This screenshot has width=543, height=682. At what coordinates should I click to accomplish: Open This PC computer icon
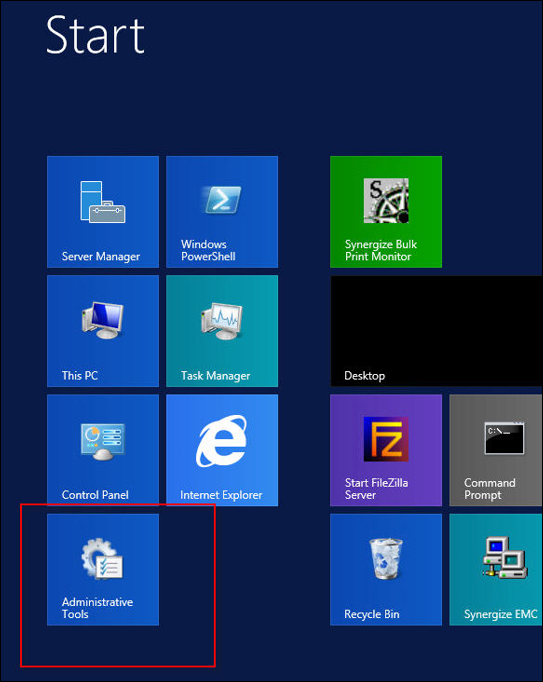[x=103, y=321]
